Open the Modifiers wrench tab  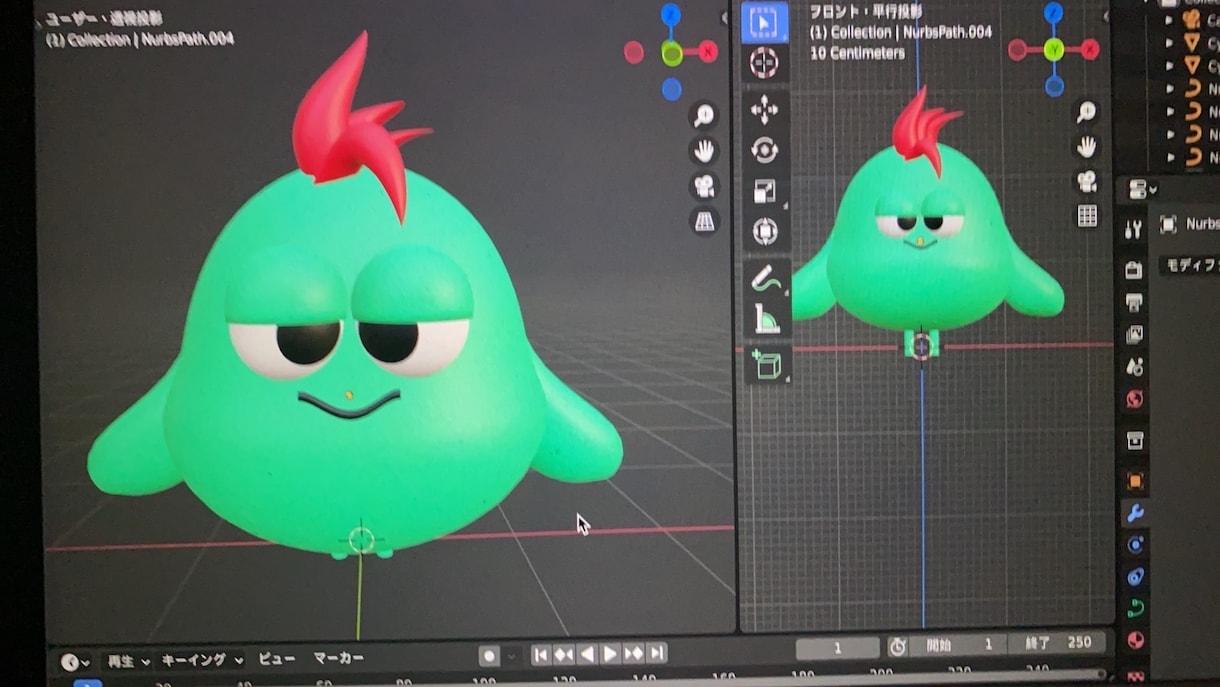[1135, 513]
